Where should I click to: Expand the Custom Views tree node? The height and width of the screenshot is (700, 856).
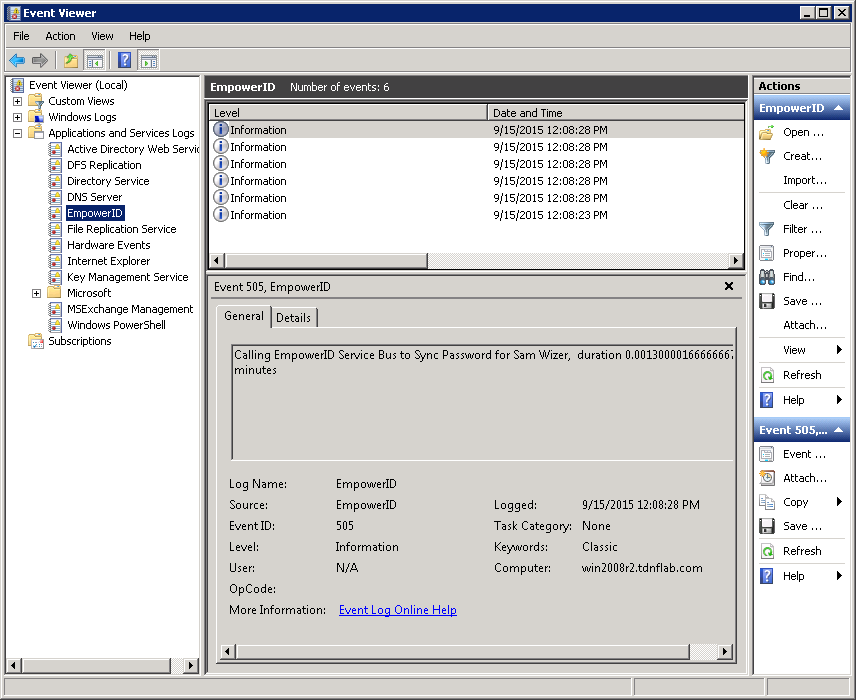click(x=17, y=101)
